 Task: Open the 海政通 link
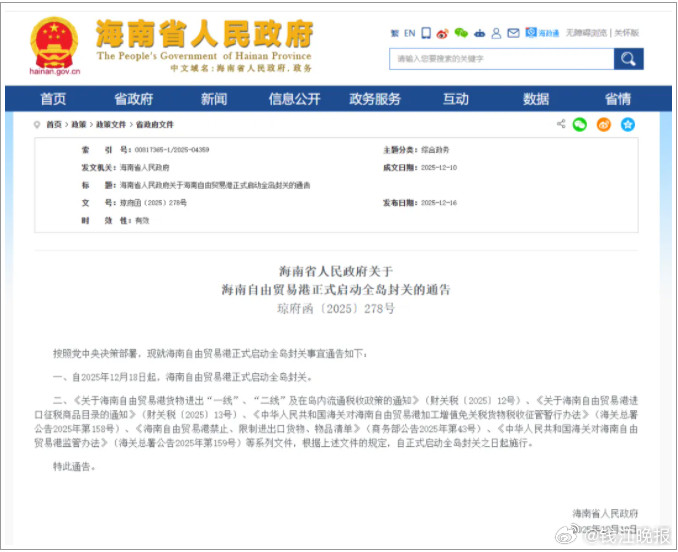(542, 33)
